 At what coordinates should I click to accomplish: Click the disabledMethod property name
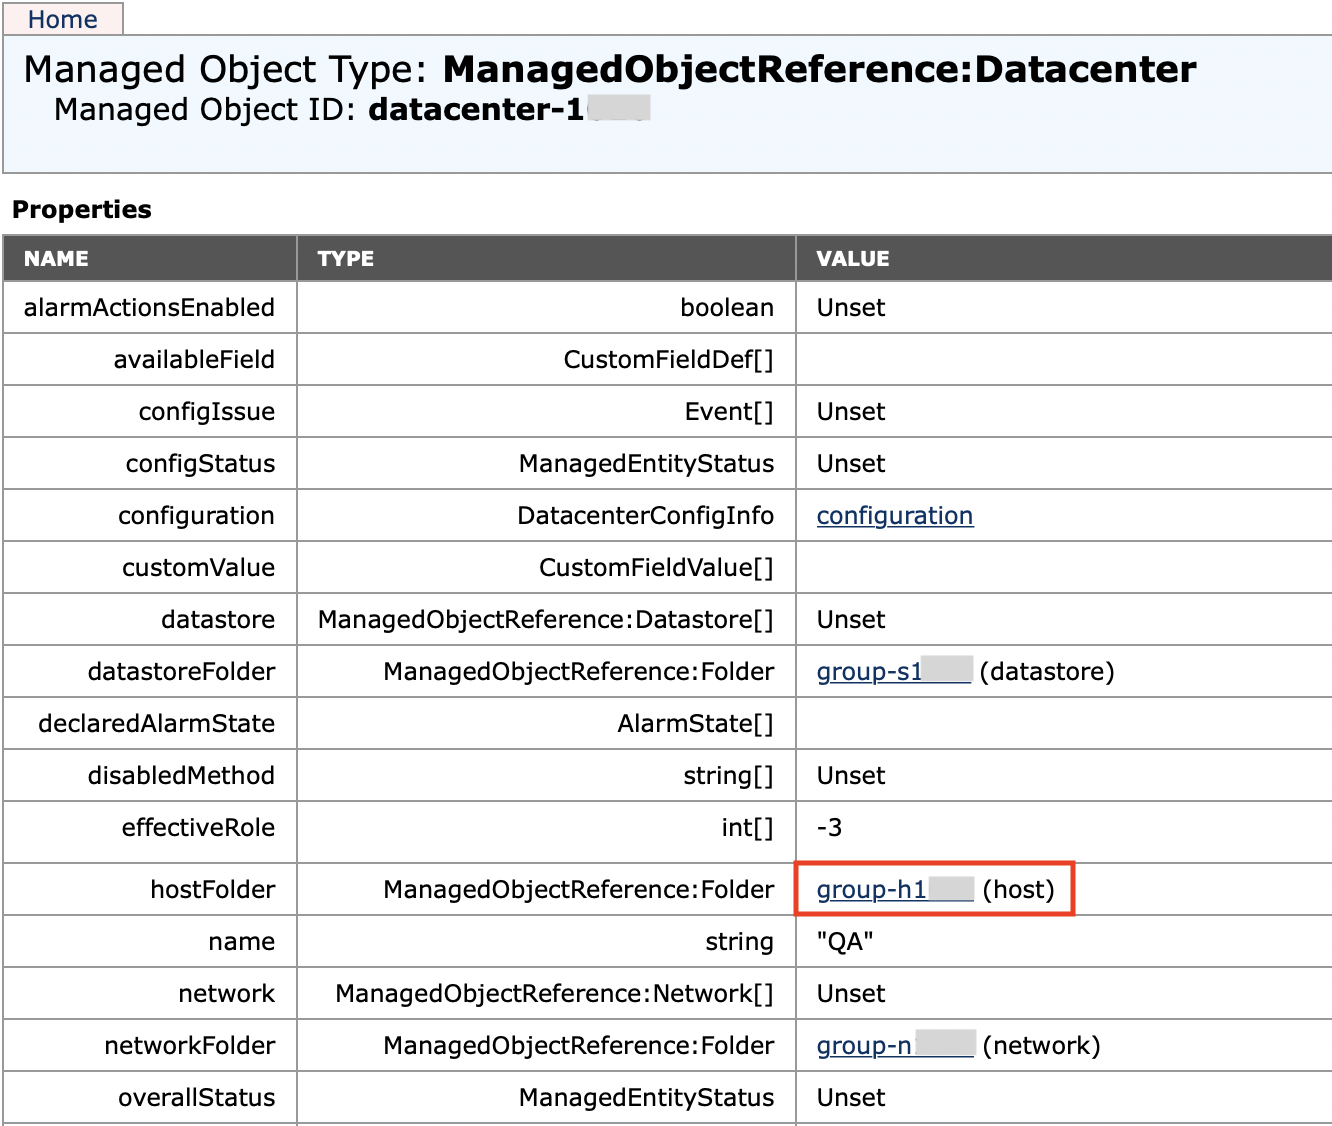point(181,776)
